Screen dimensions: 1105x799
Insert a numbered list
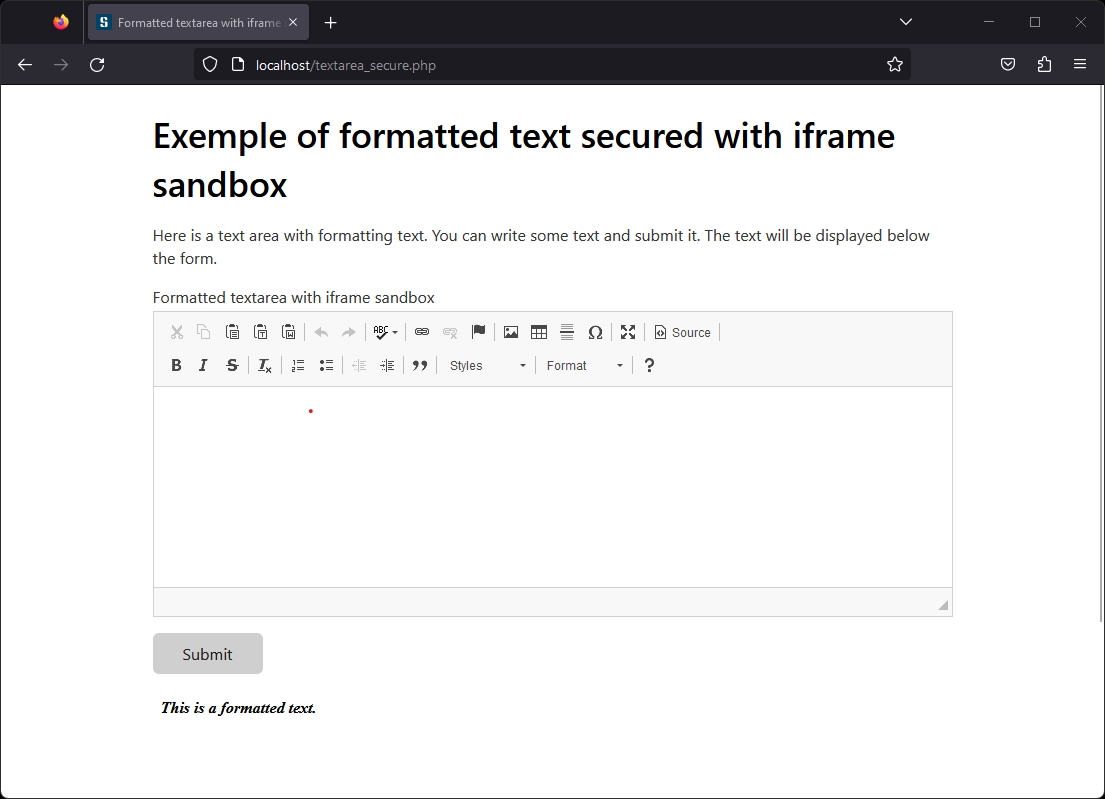(298, 366)
